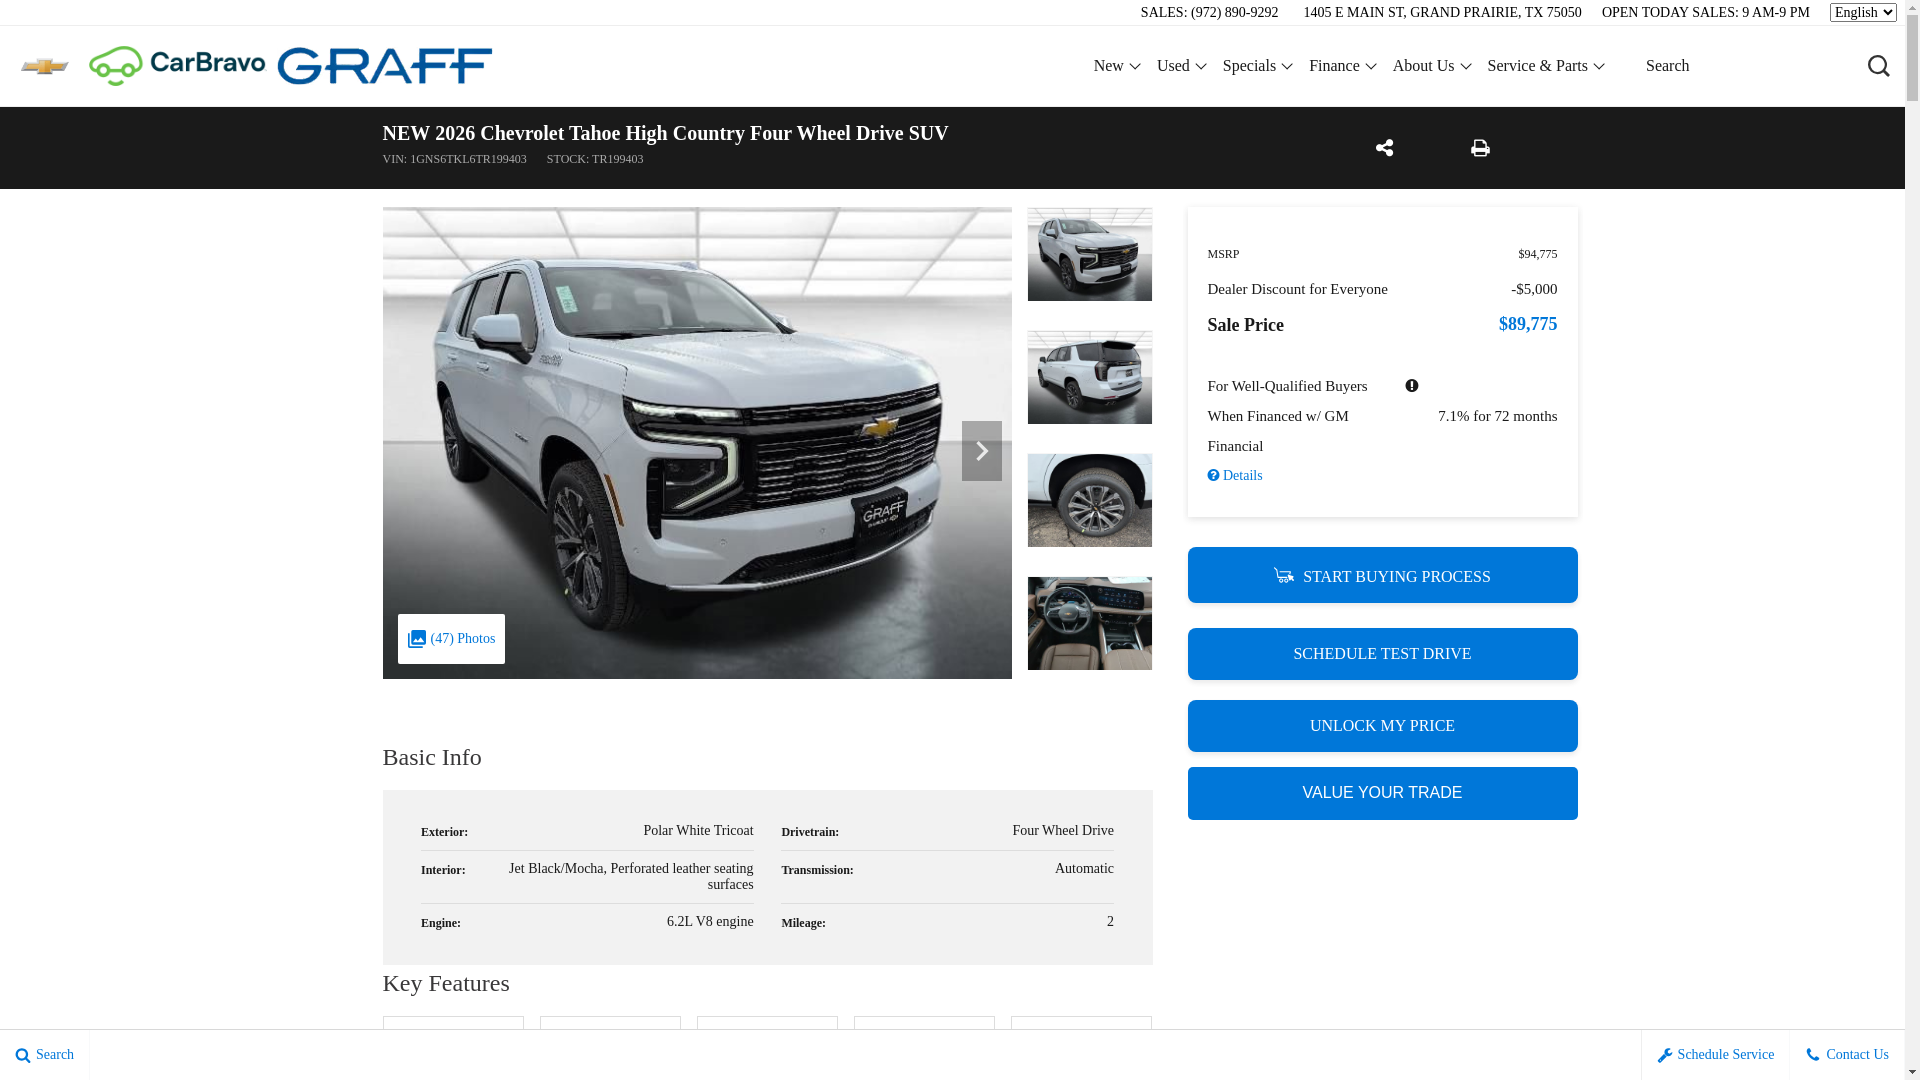Click Schedule Service in bottom bar
Image resolution: width=1920 pixels, height=1080 pixels.
pos(1716,1055)
